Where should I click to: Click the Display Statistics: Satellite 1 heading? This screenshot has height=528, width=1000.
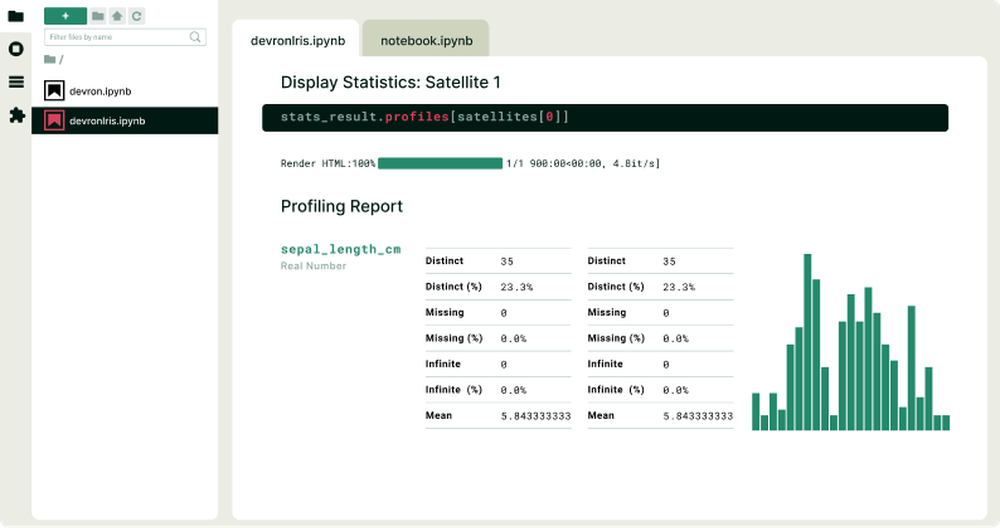[390, 82]
